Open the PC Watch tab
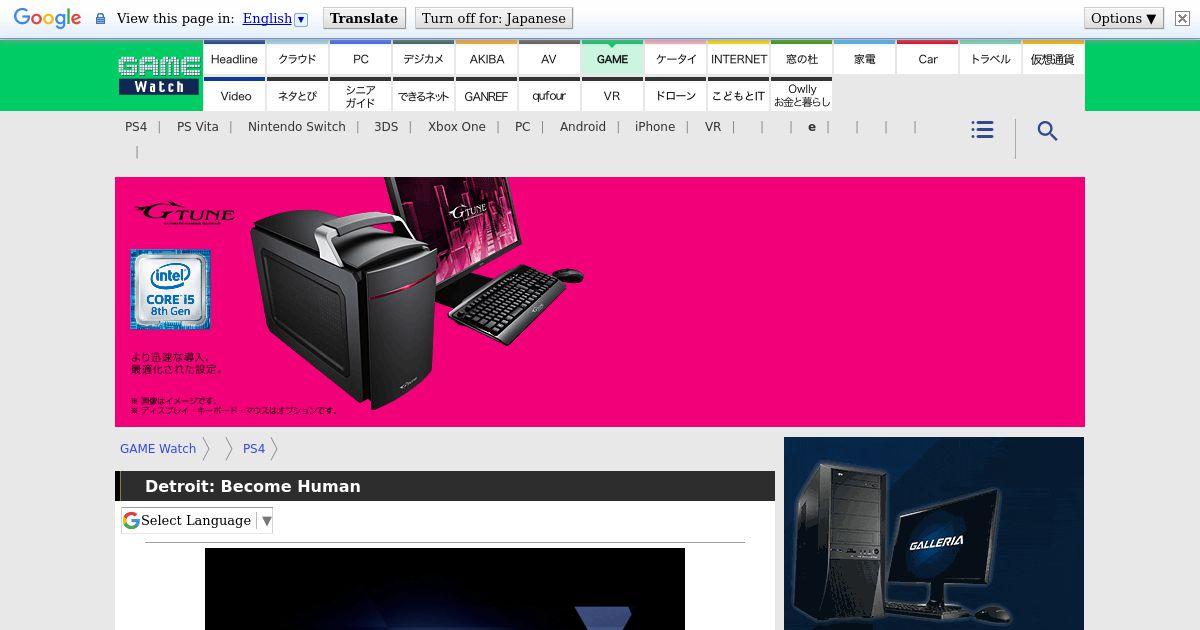Viewport: 1200px width, 630px height. pos(360,59)
